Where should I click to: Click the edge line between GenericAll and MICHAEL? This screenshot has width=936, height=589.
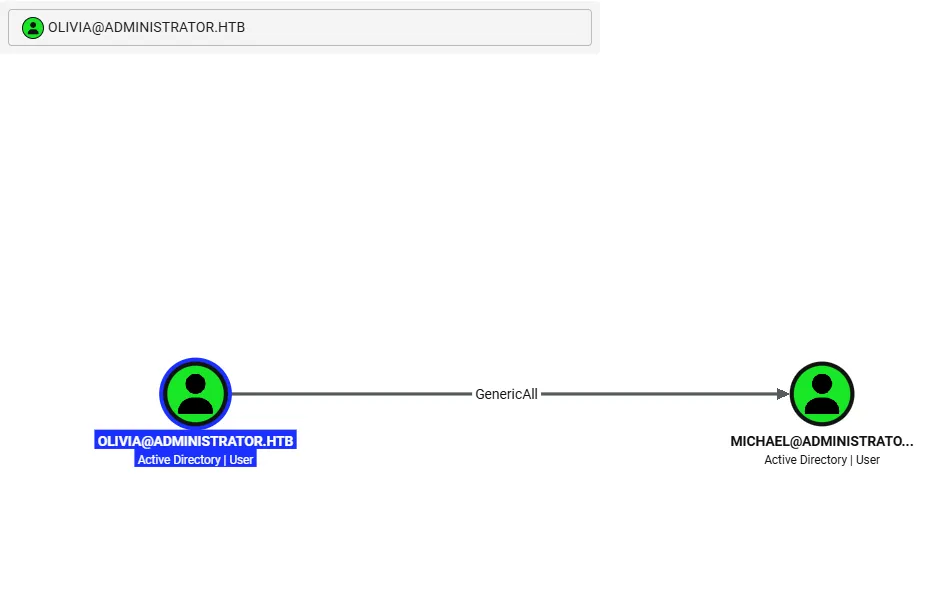click(659, 394)
